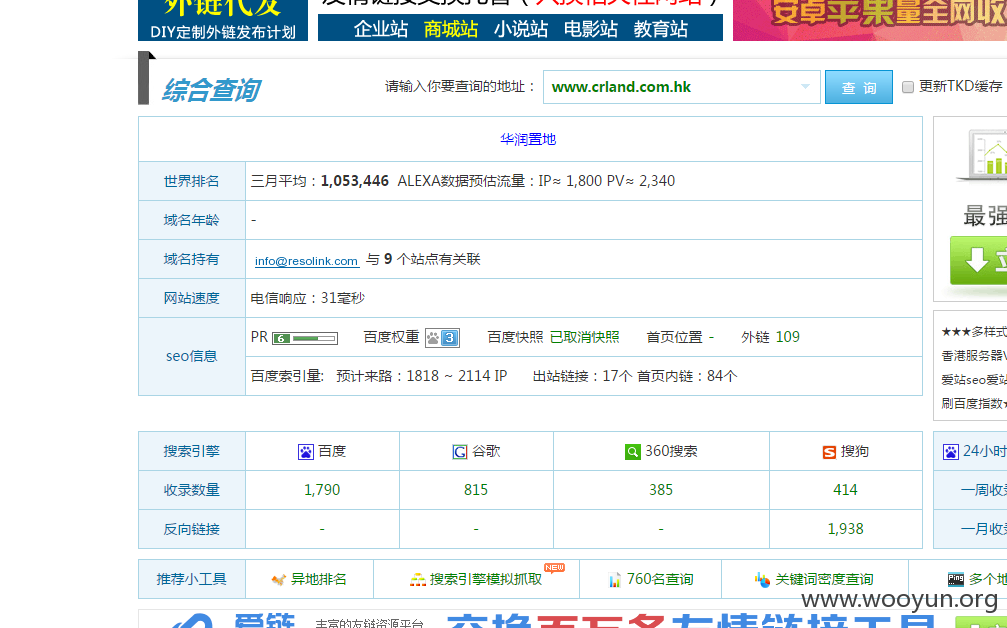Open the 企业站 banner tab

coord(381,29)
